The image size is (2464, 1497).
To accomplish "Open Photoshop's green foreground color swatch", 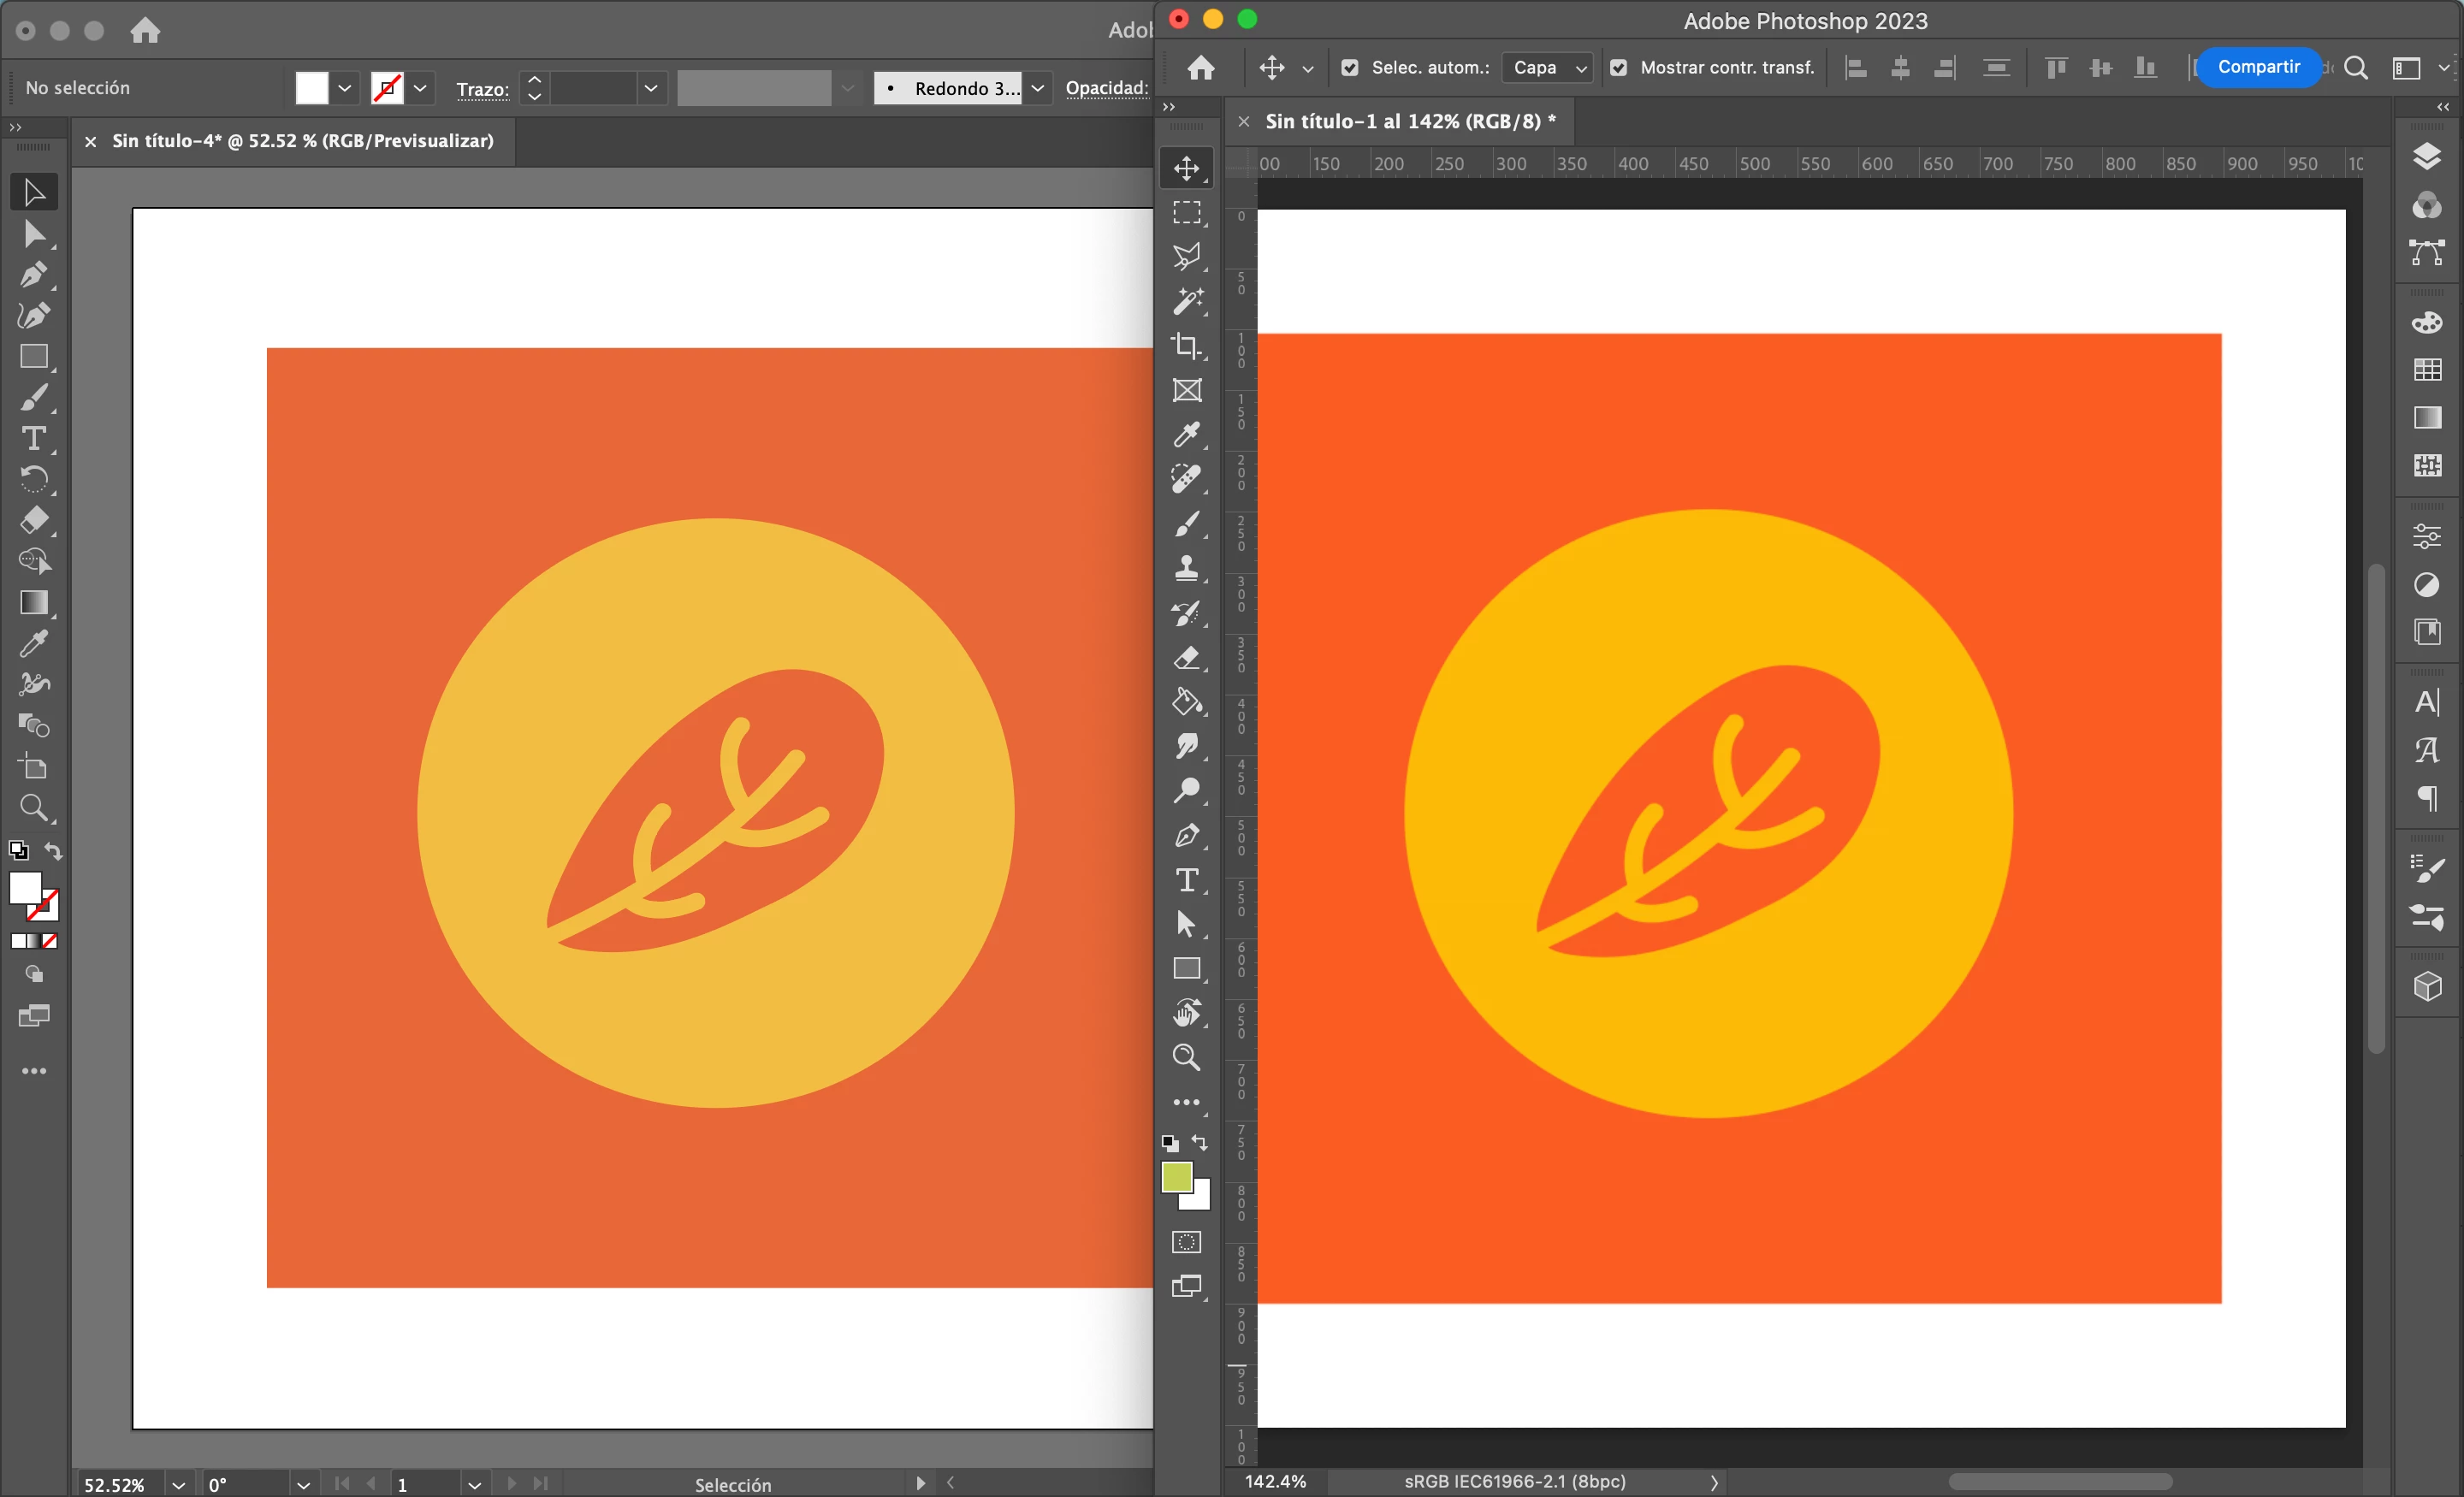I will coord(1176,1177).
